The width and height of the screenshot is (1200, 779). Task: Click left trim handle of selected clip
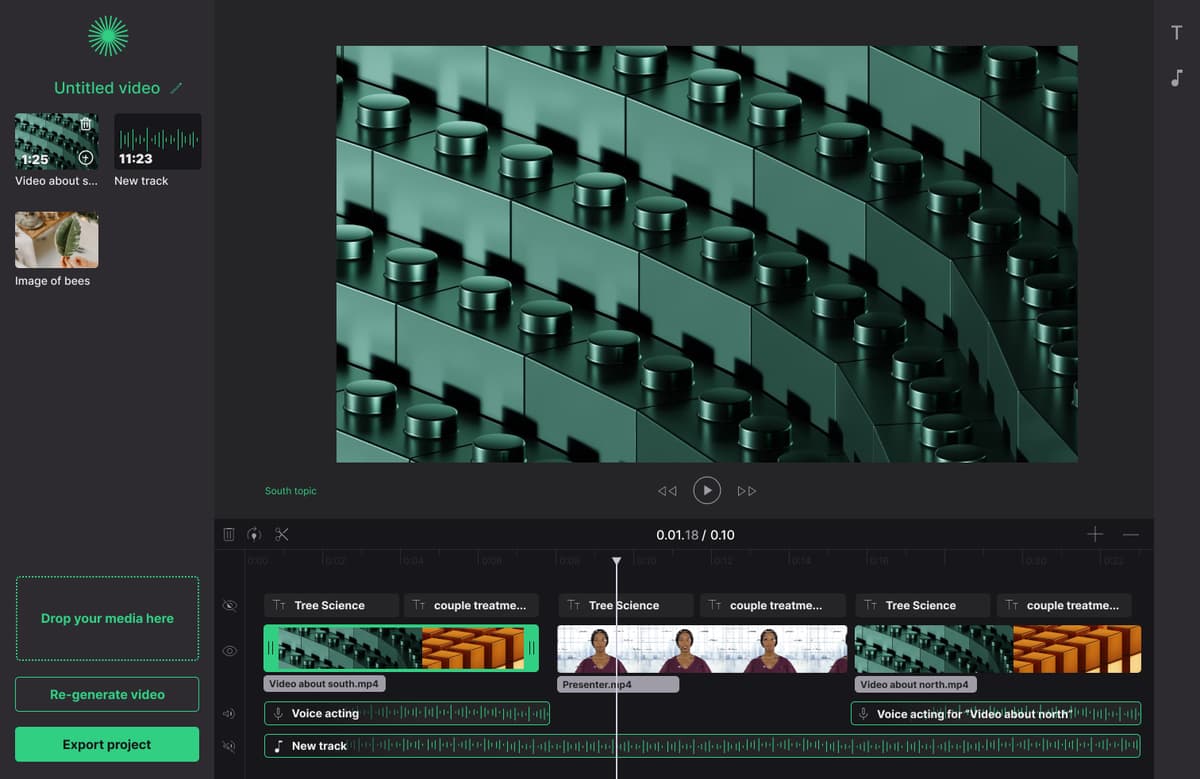pyautogui.click(x=270, y=648)
